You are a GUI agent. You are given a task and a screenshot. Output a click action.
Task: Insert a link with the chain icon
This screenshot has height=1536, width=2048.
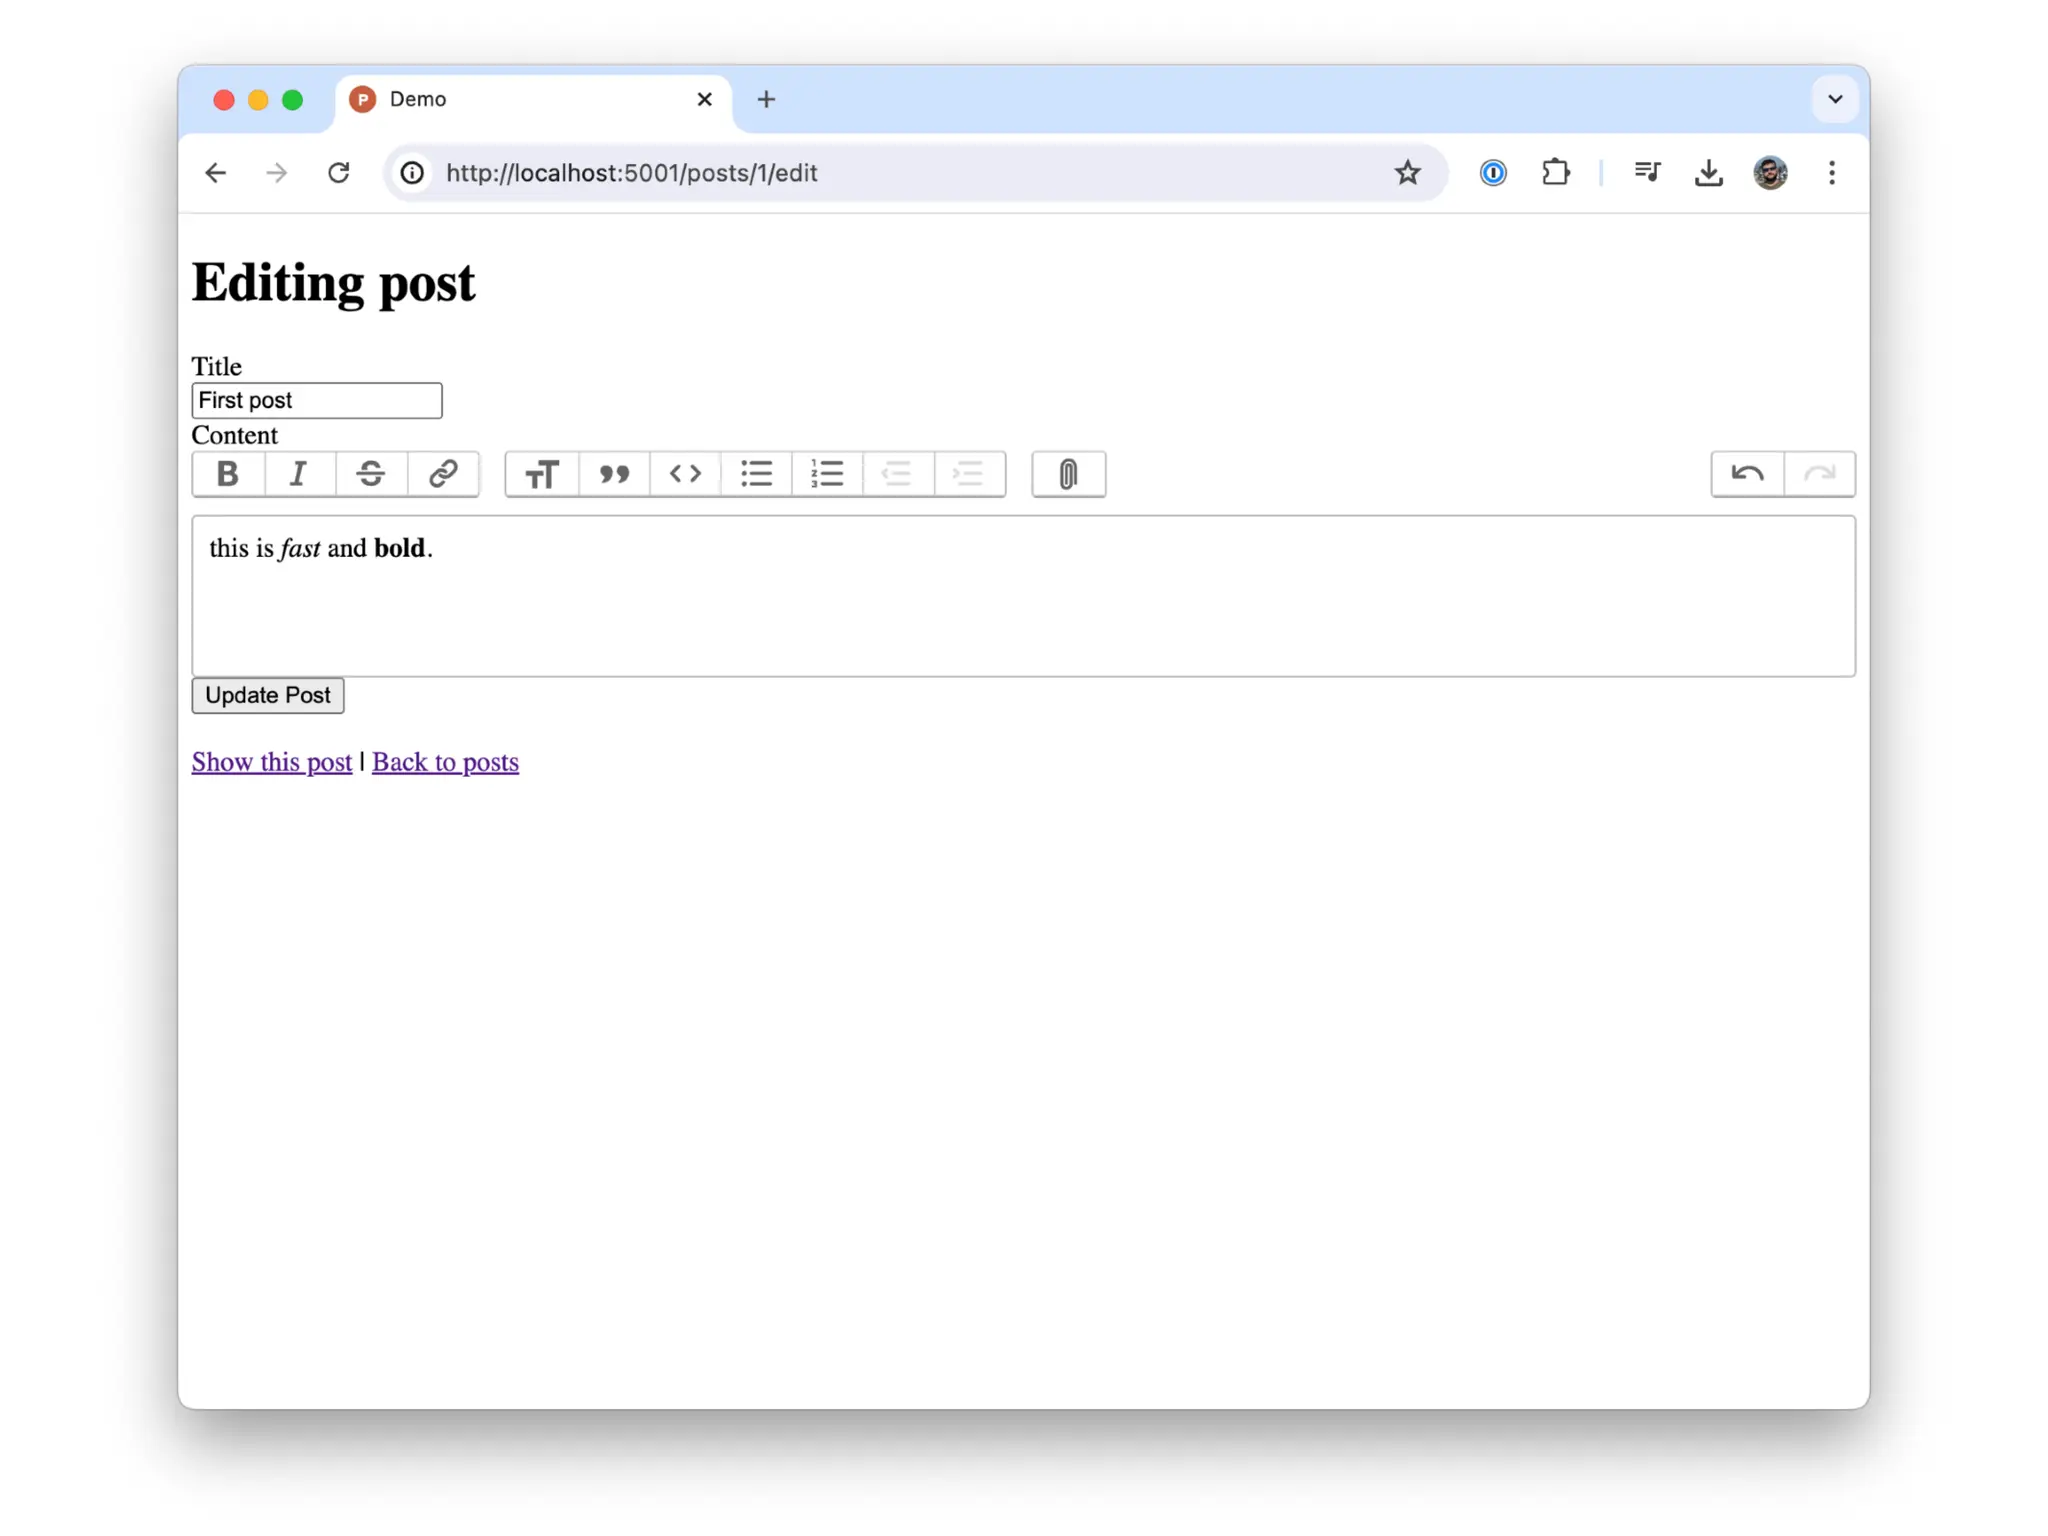click(x=443, y=474)
